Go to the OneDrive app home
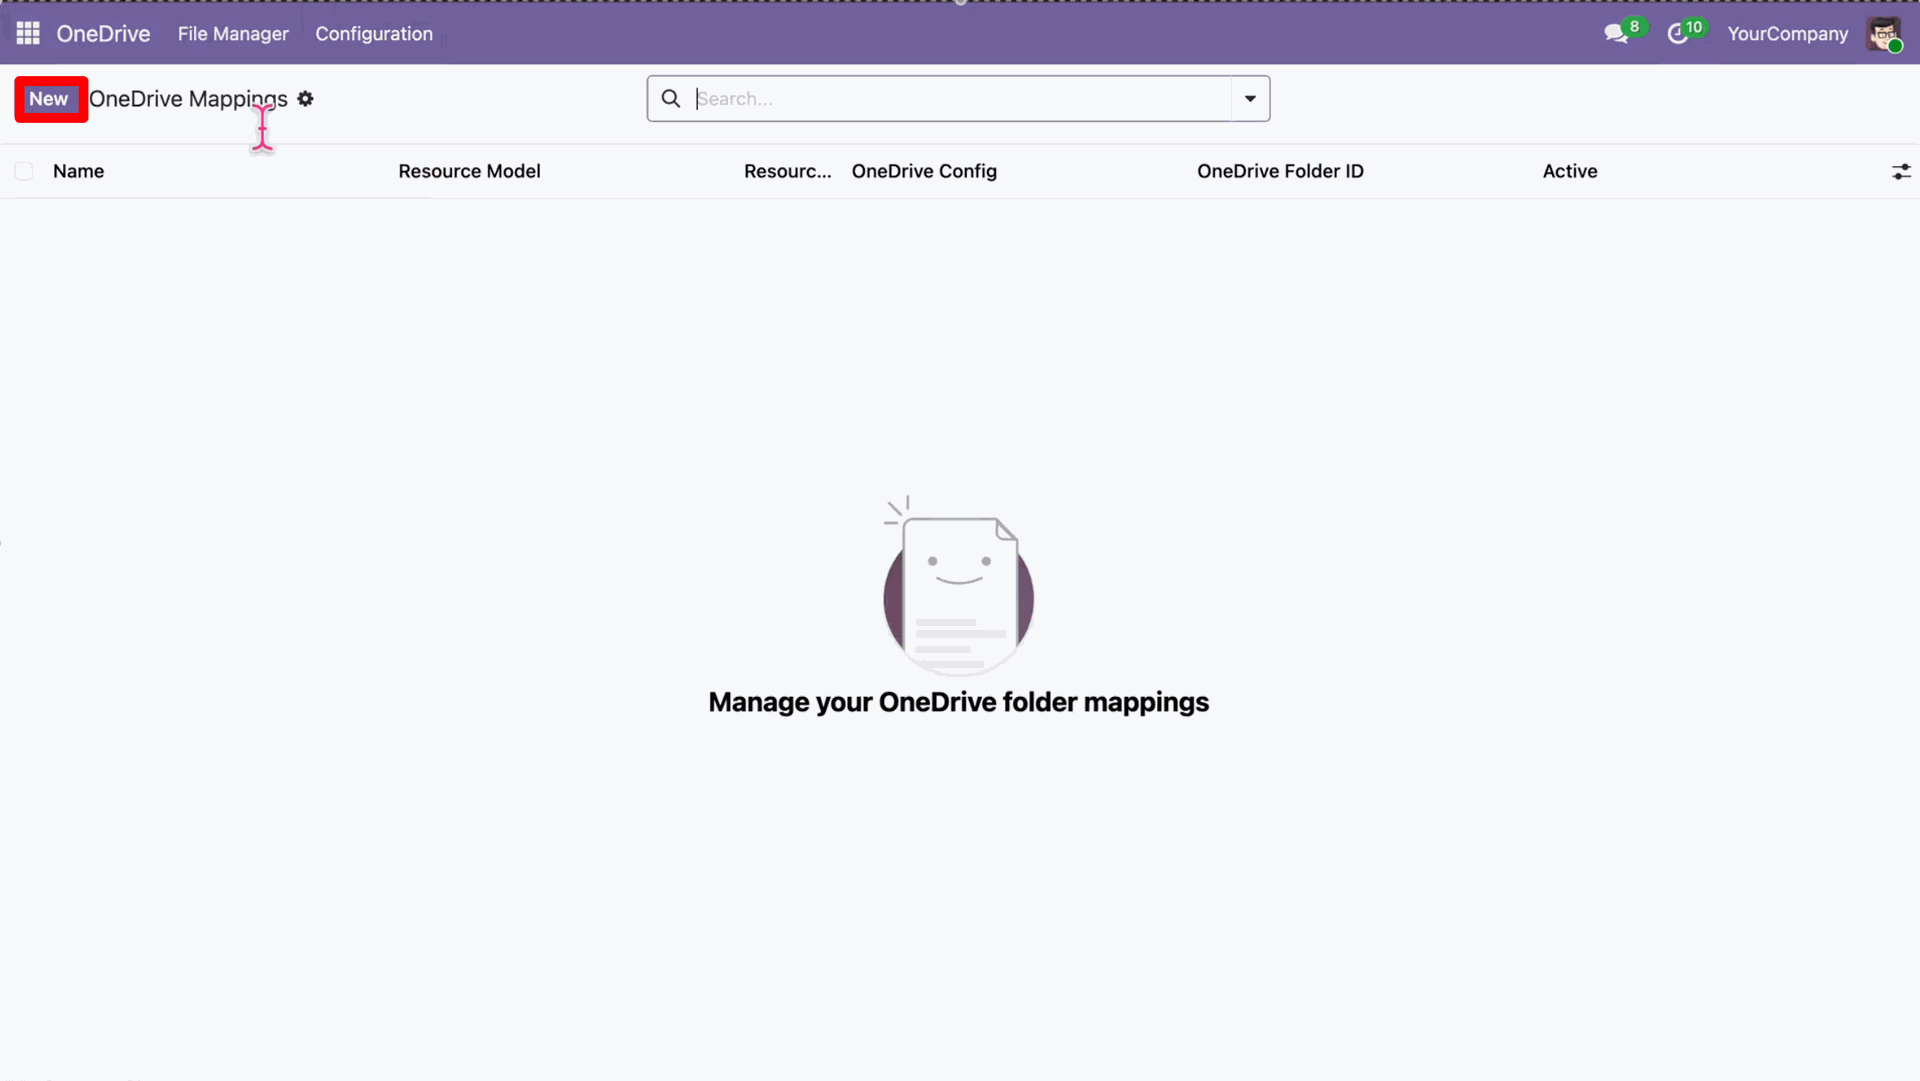1920x1081 pixels. tap(103, 33)
